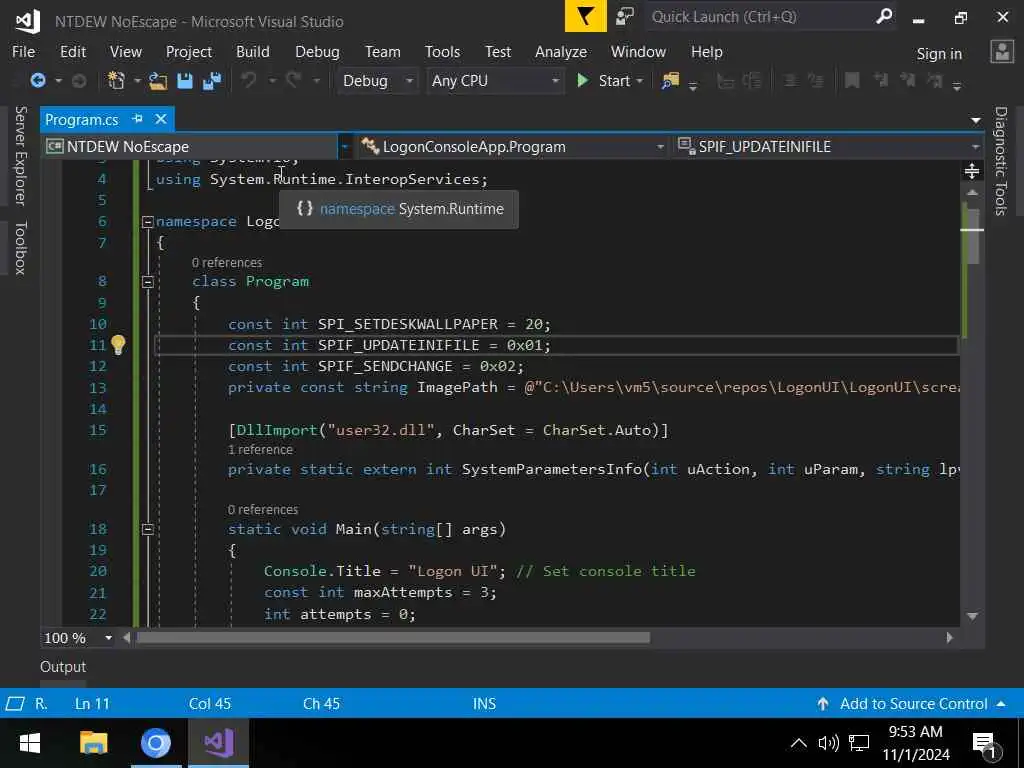Open the New Project dropdown arrow
Image resolution: width=1024 pixels, height=768 pixels.
tap(137, 81)
